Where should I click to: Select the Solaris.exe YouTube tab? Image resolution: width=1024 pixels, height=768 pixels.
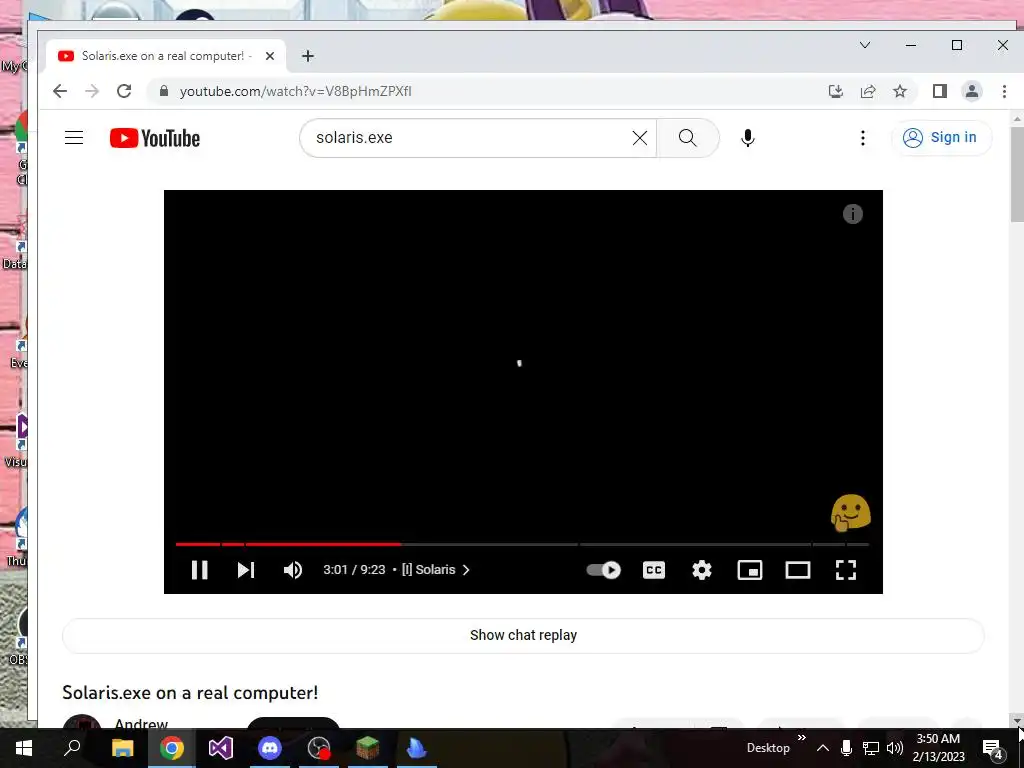(165, 56)
